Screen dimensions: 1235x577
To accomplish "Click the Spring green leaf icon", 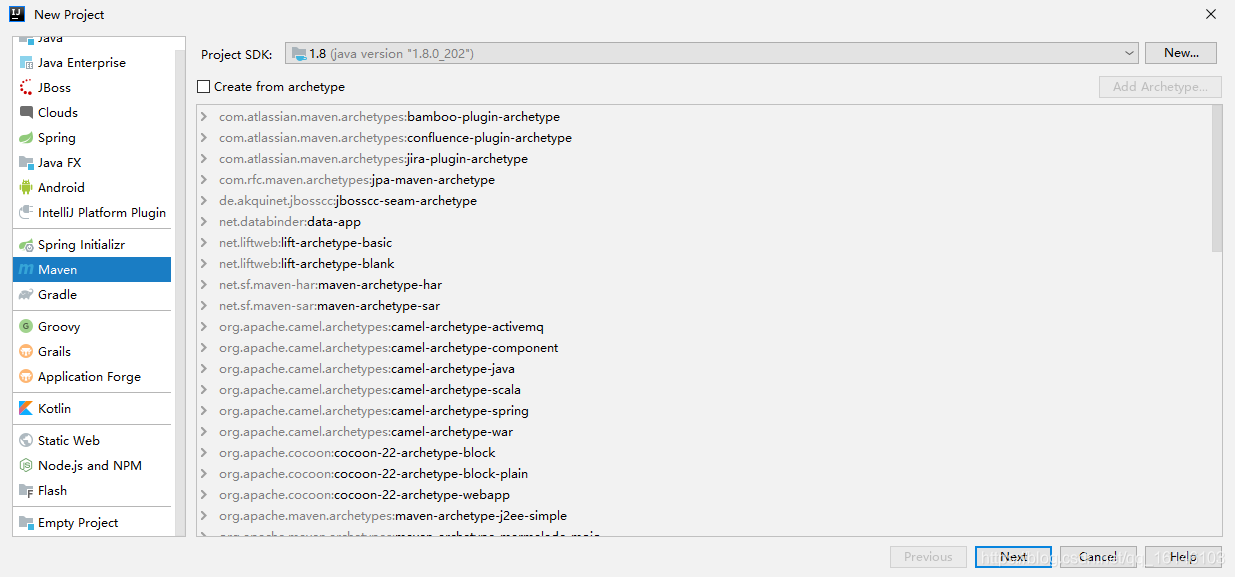I will pos(26,138).
